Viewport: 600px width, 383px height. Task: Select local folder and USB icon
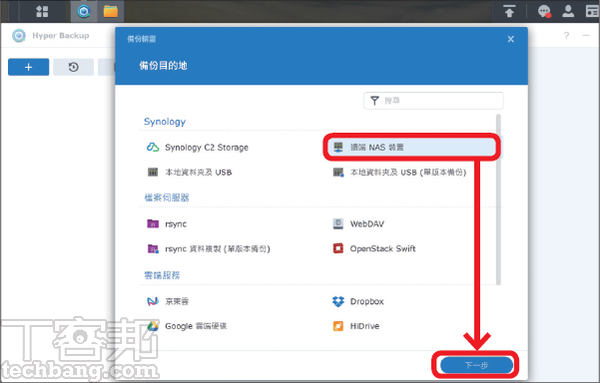[x=153, y=172]
